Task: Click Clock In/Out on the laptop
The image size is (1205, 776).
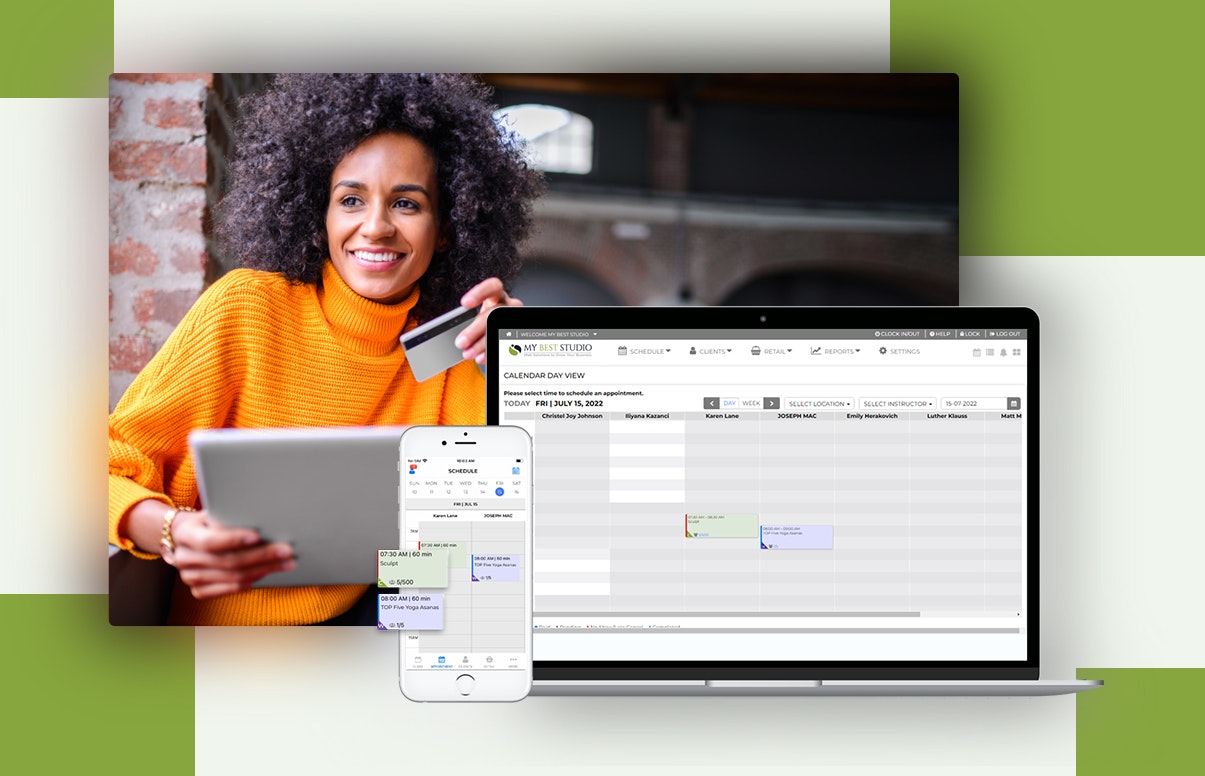Action: (897, 334)
